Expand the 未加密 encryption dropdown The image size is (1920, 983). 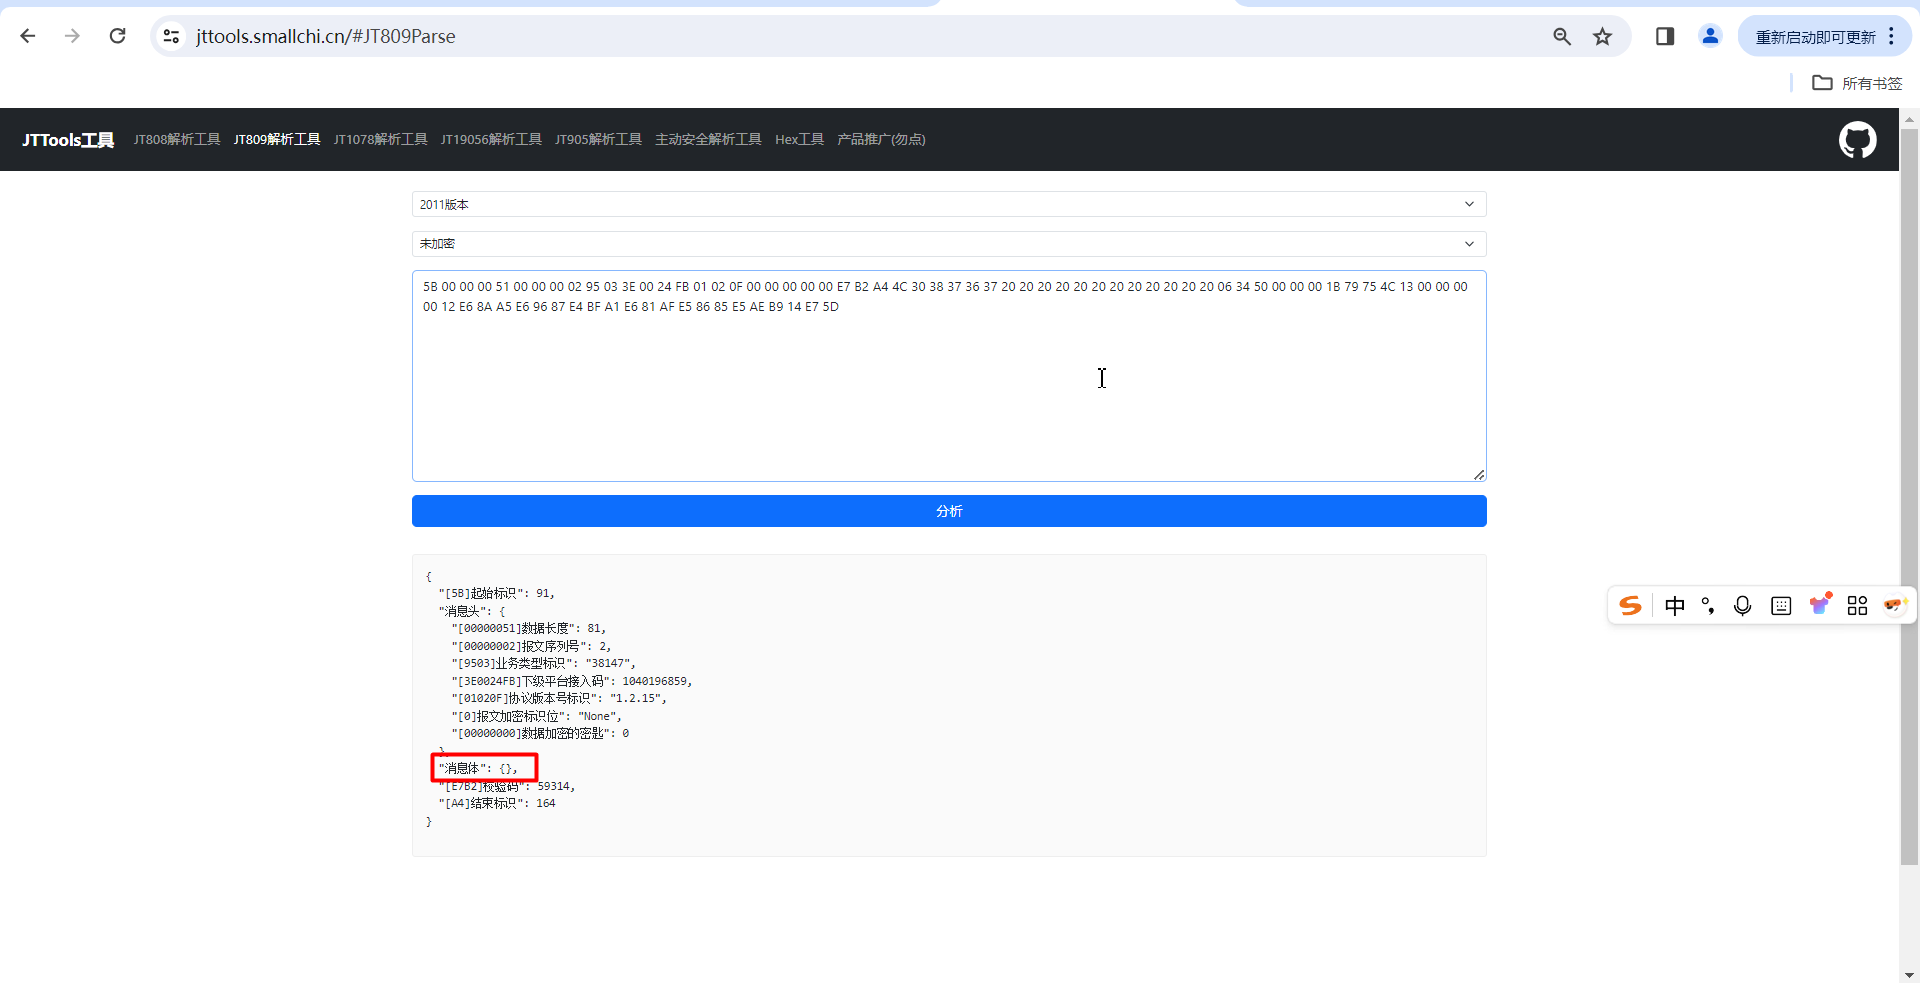click(949, 244)
